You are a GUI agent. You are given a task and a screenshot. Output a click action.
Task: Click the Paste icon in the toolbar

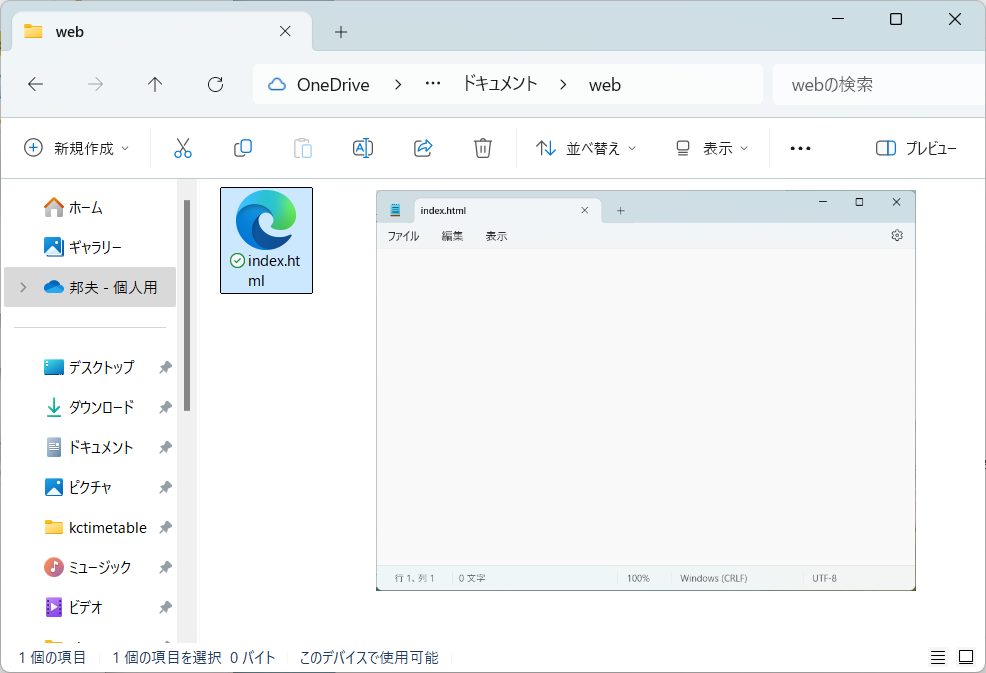[303, 147]
